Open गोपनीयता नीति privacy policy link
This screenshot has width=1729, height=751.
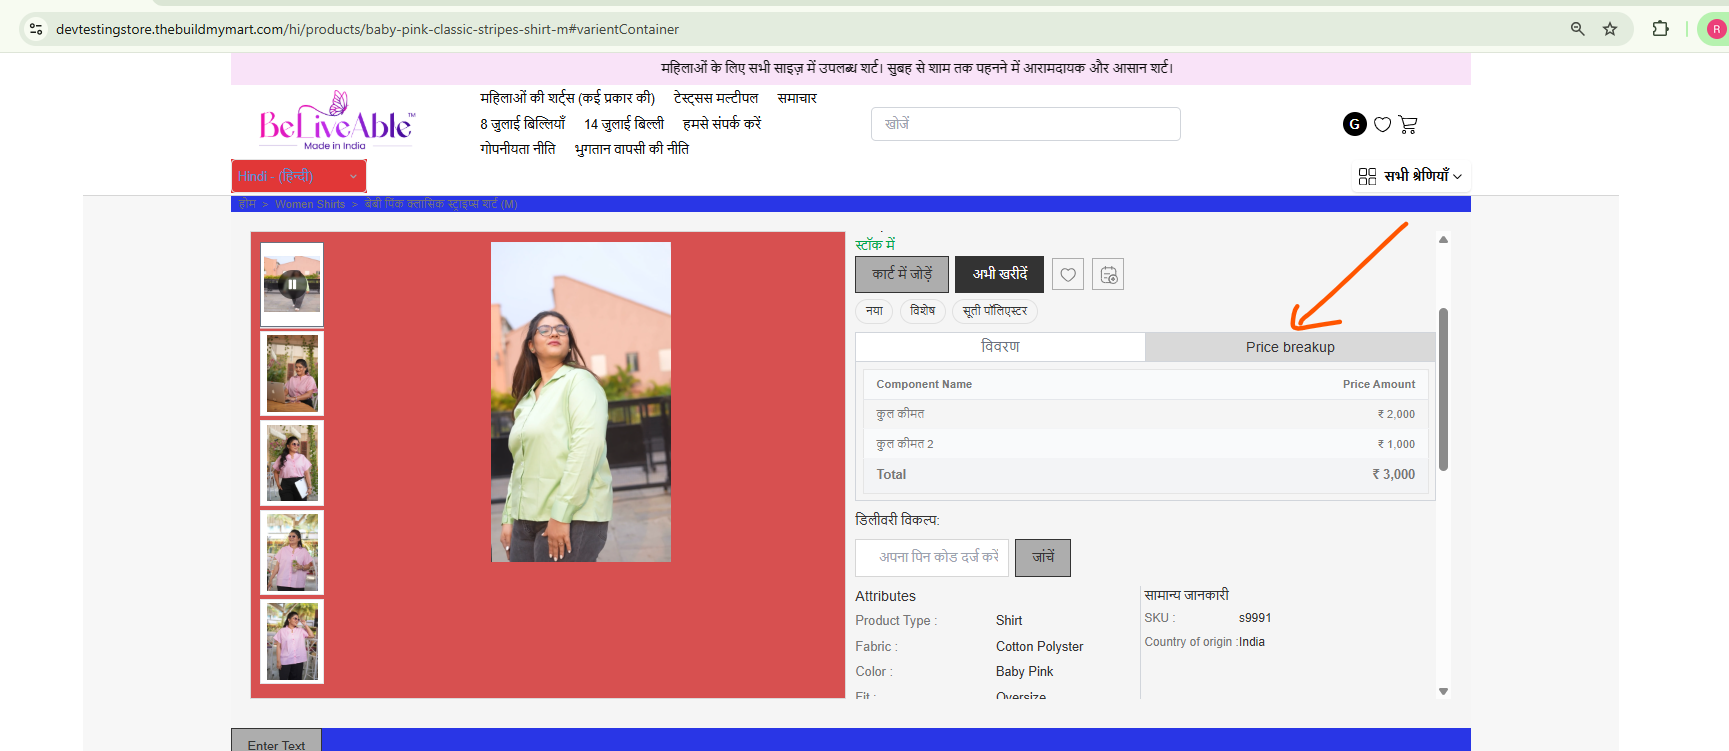click(517, 148)
